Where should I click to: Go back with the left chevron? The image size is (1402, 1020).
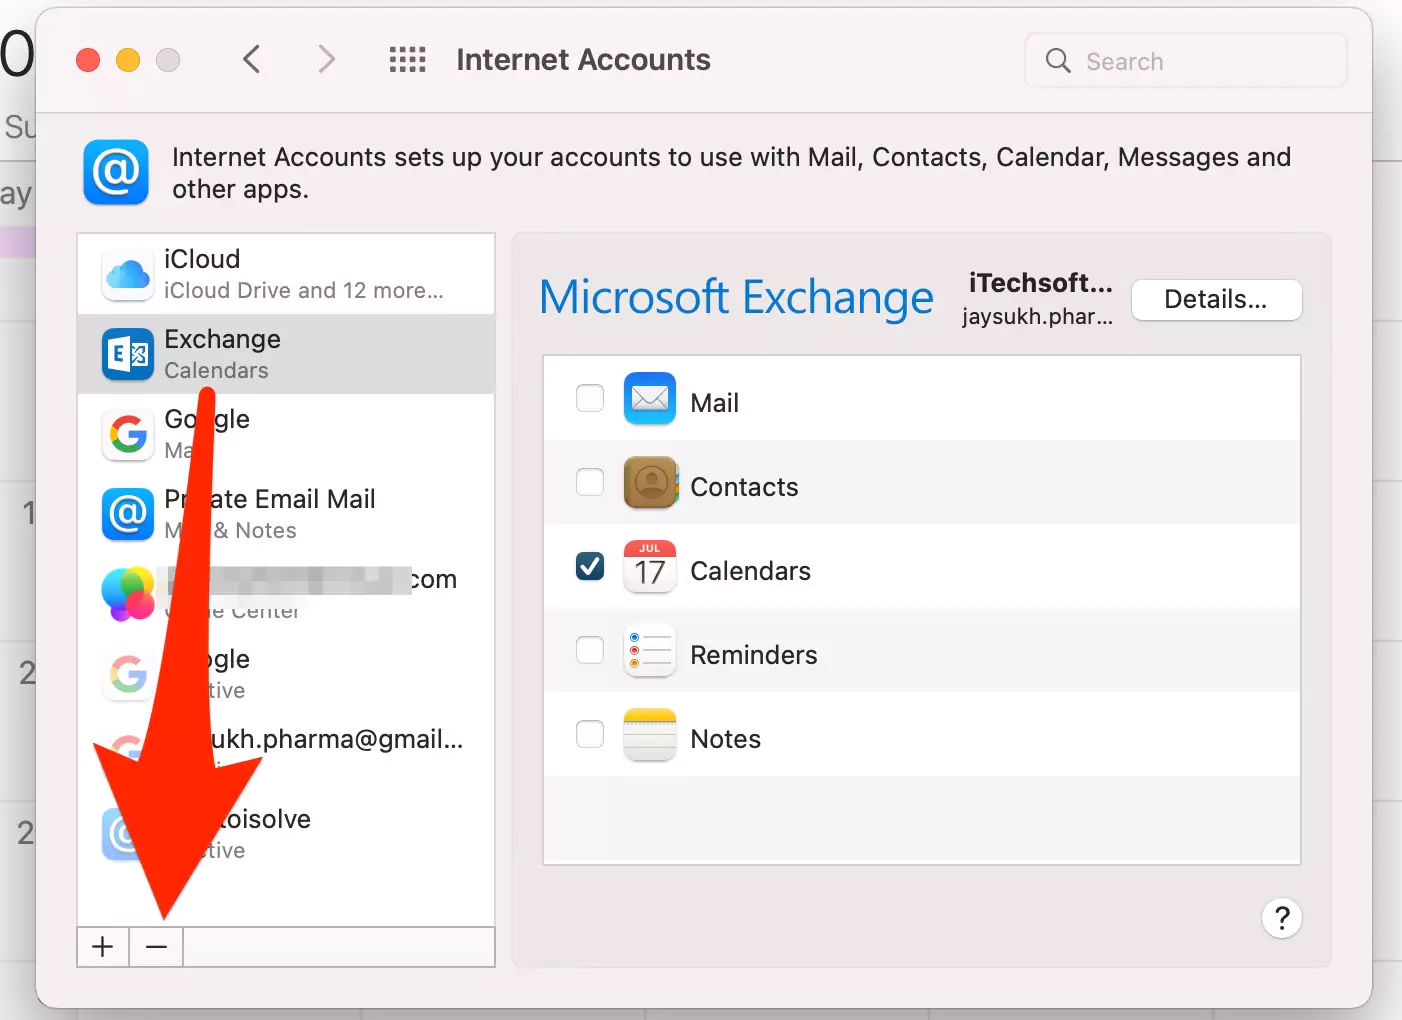tap(252, 60)
